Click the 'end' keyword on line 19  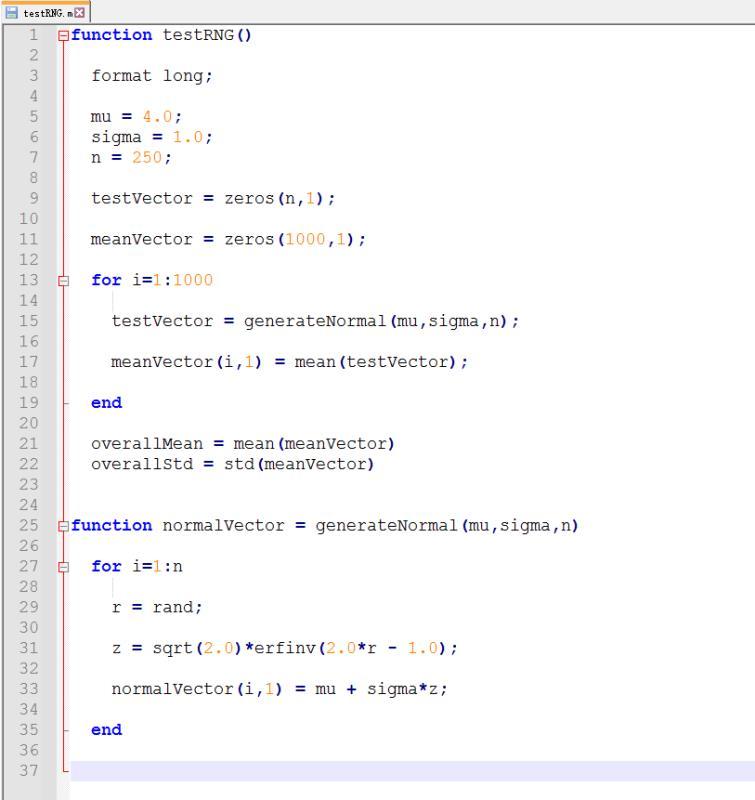106,403
